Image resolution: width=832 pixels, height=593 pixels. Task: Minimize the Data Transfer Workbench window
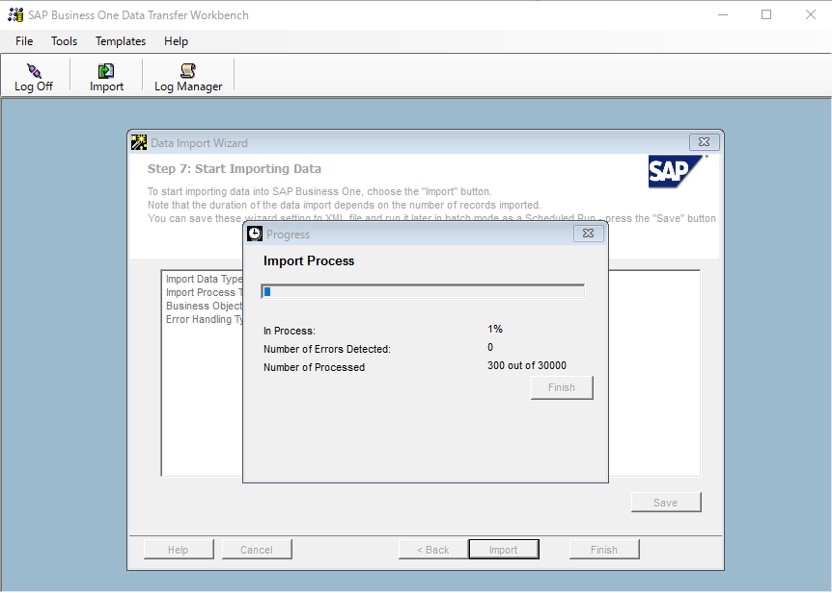tap(723, 15)
